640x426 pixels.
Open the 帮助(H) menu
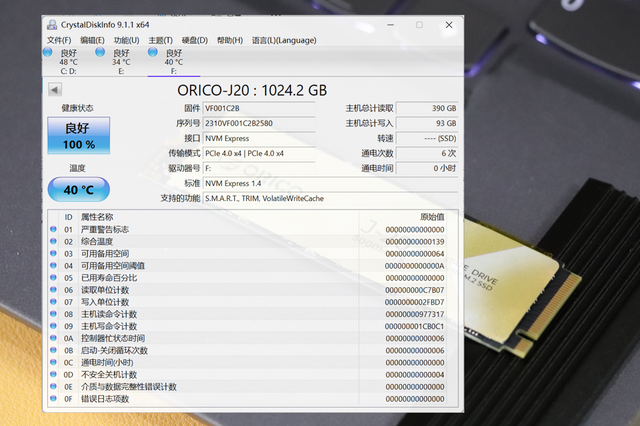[x=230, y=40]
